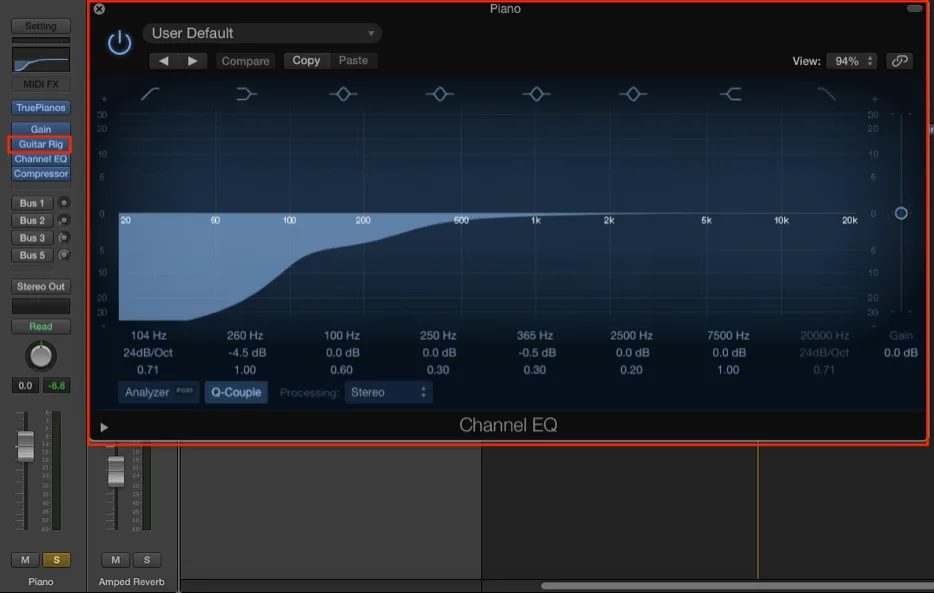Select the 0.20 Q value
The width and height of the screenshot is (934, 593).
[631, 370]
